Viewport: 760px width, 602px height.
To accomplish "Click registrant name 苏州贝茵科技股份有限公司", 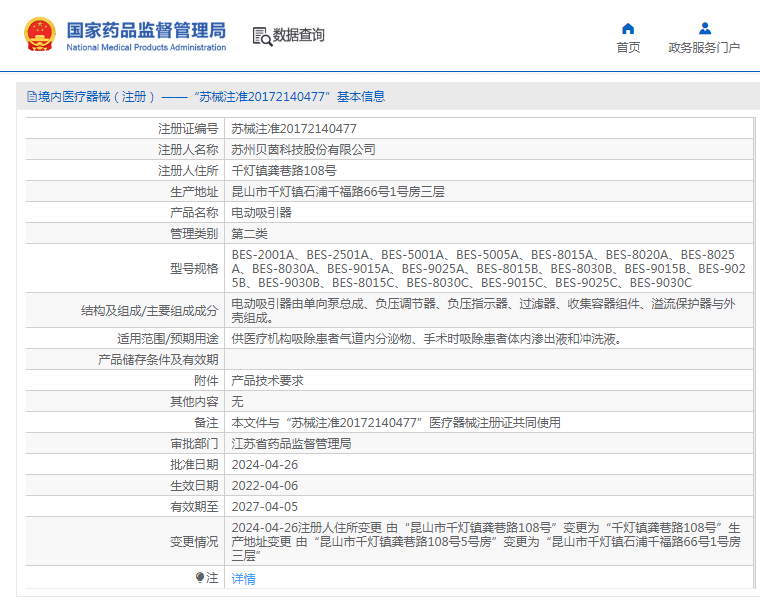I will point(303,150).
